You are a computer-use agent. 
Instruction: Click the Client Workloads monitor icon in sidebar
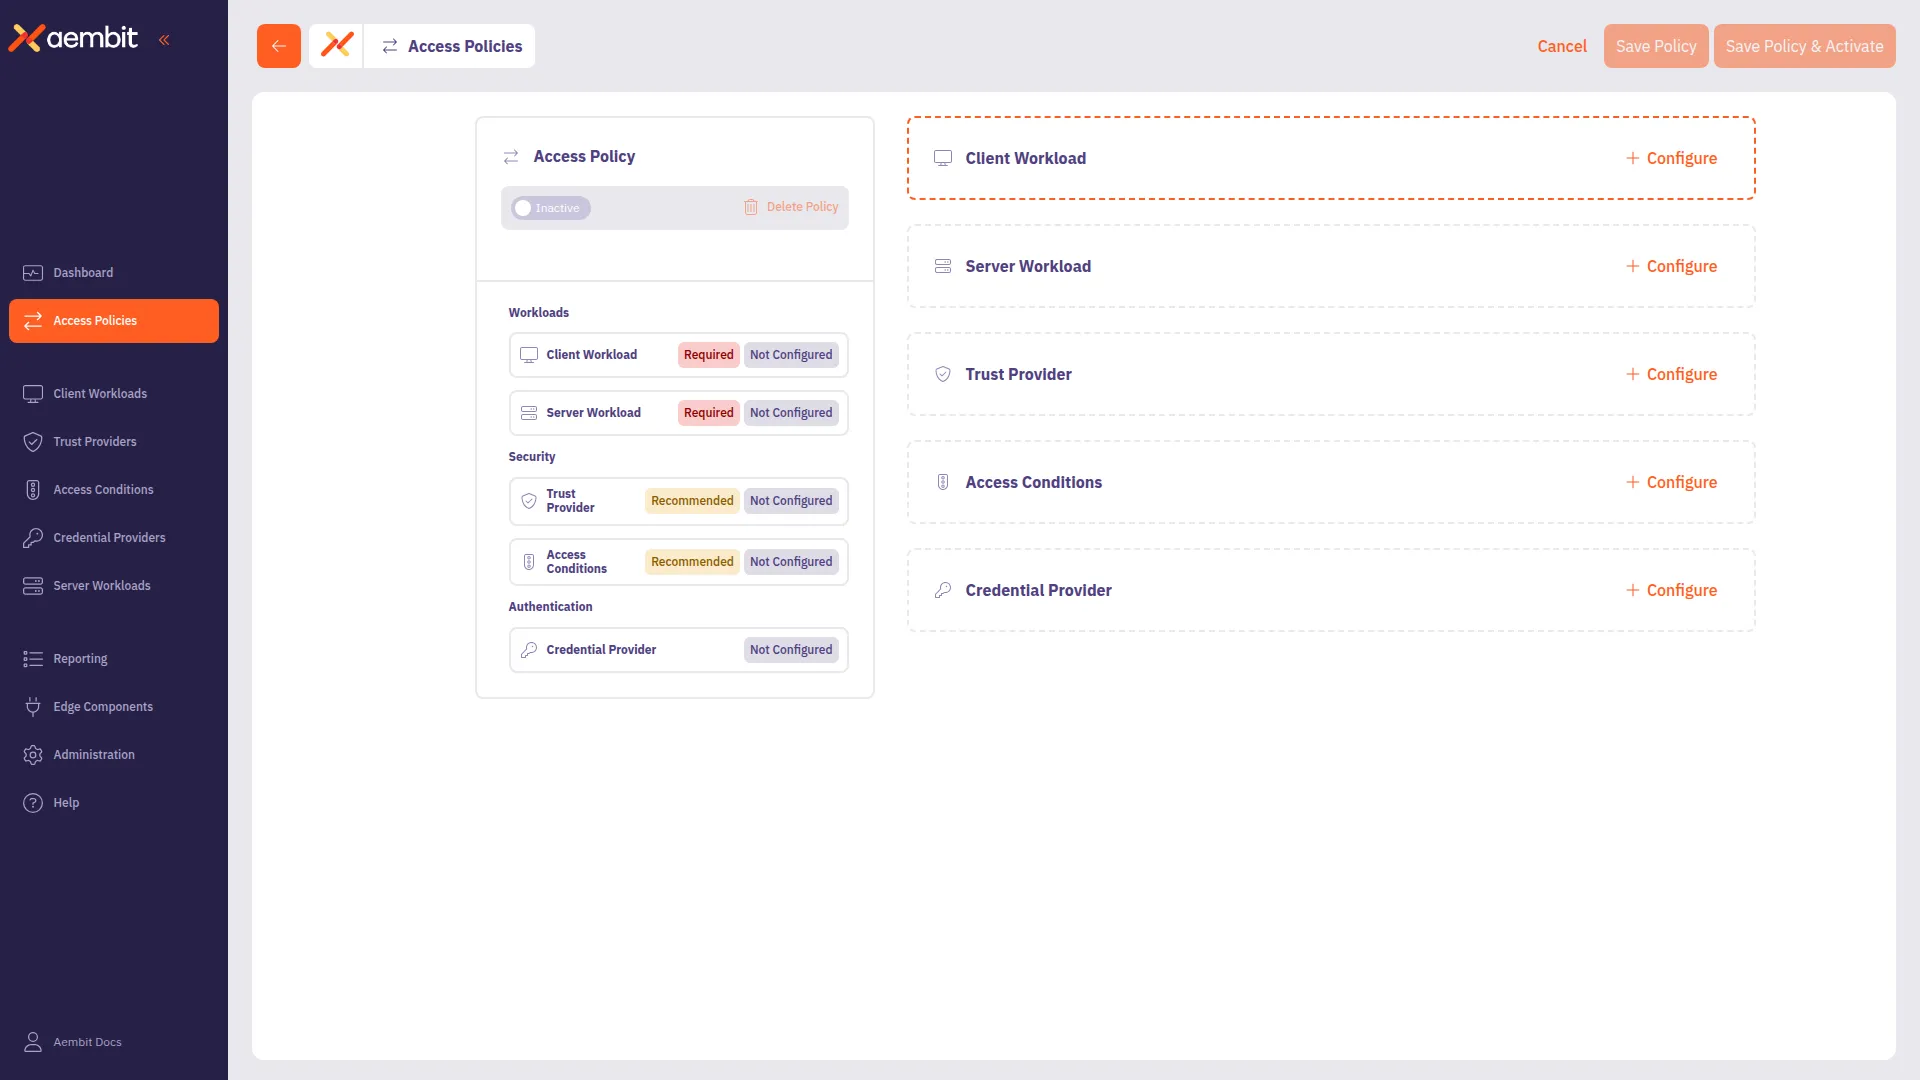(33, 394)
